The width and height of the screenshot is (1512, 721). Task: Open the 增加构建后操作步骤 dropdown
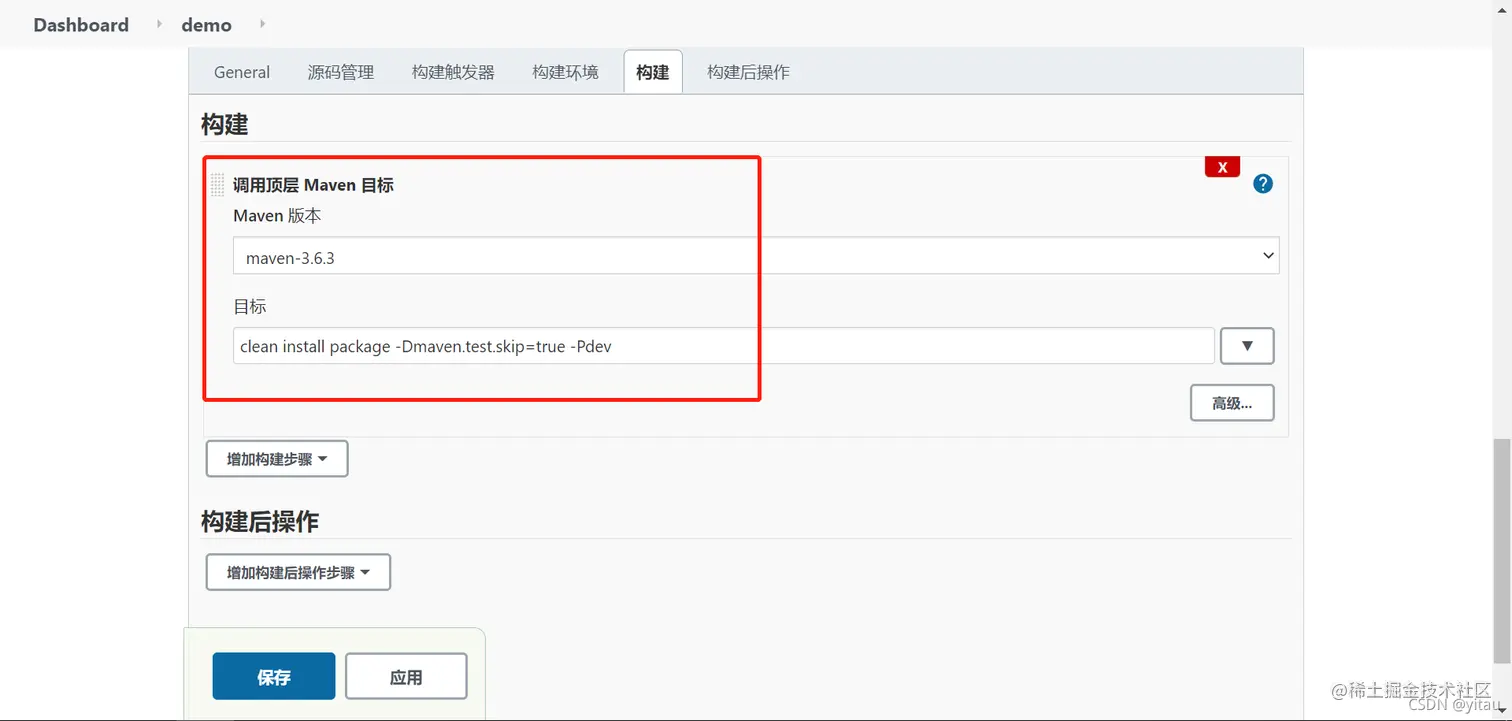[x=298, y=572]
